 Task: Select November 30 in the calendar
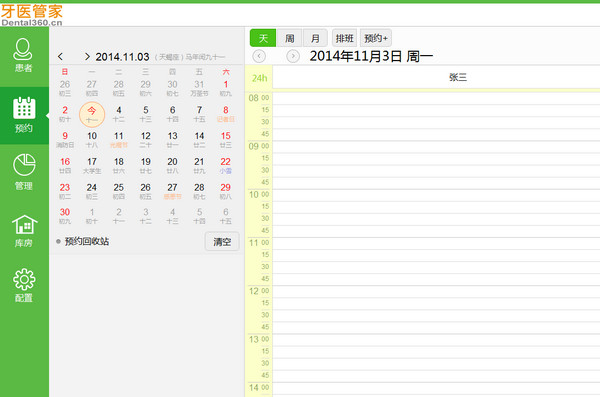[65, 216]
